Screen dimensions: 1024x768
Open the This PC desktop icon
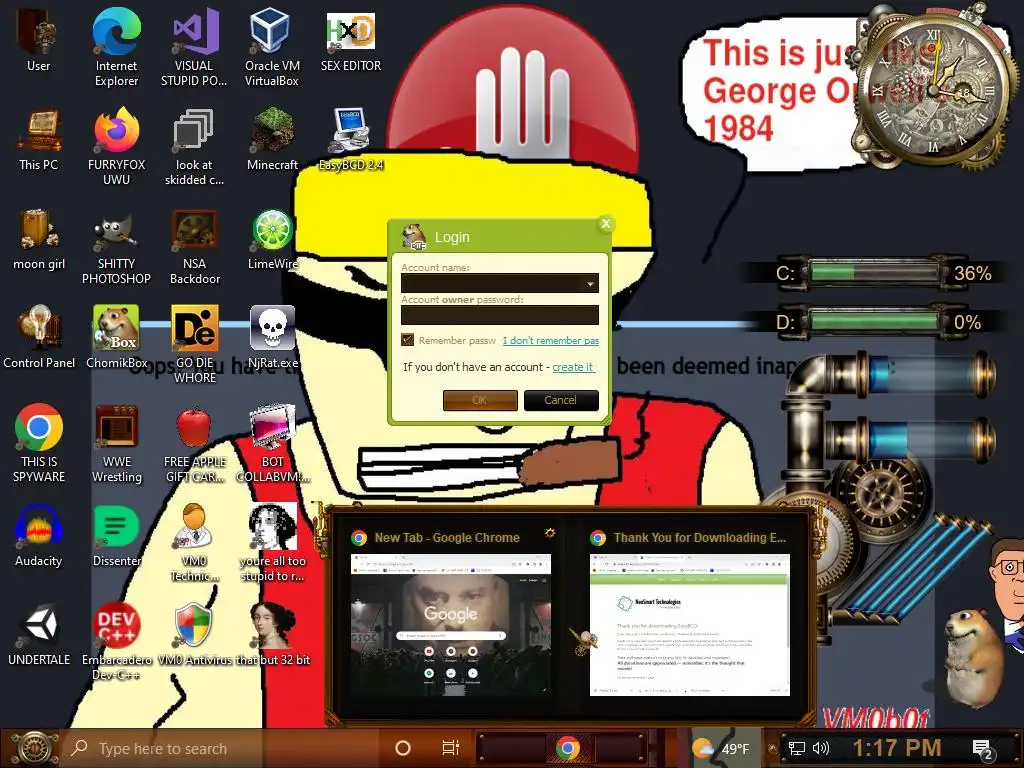(x=38, y=140)
